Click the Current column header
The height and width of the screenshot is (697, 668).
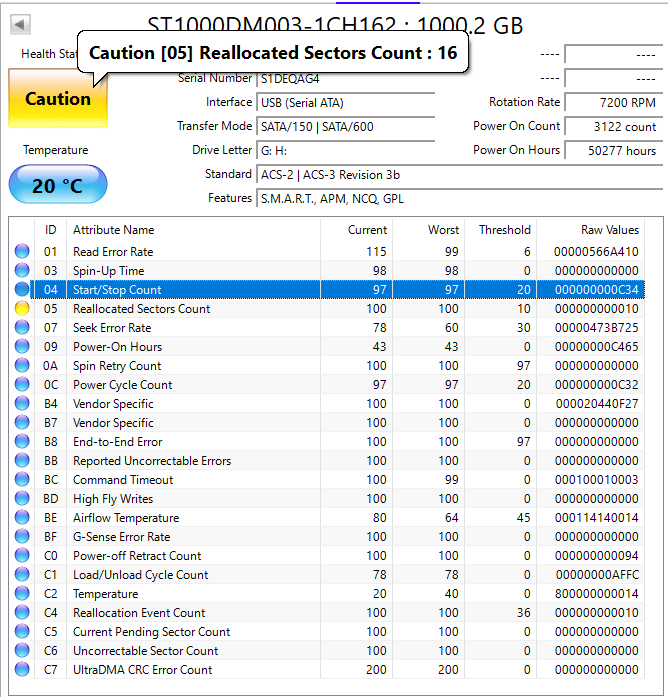pos(356,230)
